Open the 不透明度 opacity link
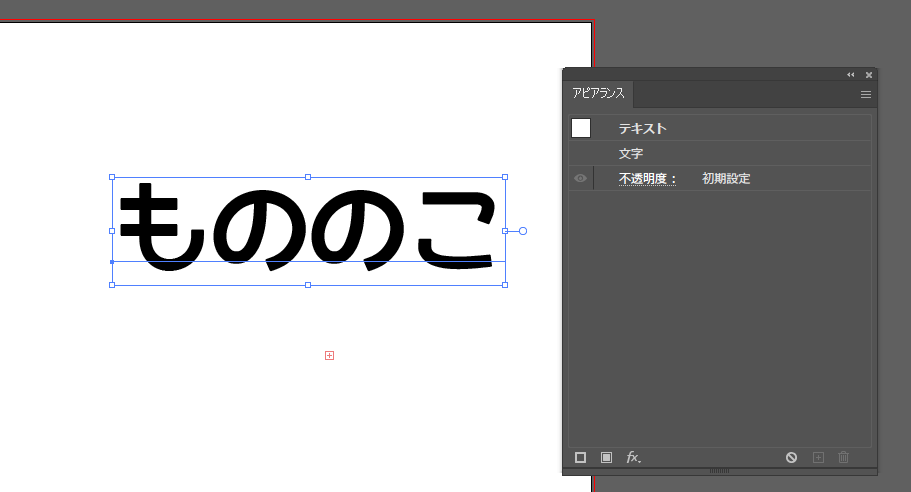Screen dimensions: 911x492 coord(647,179)
